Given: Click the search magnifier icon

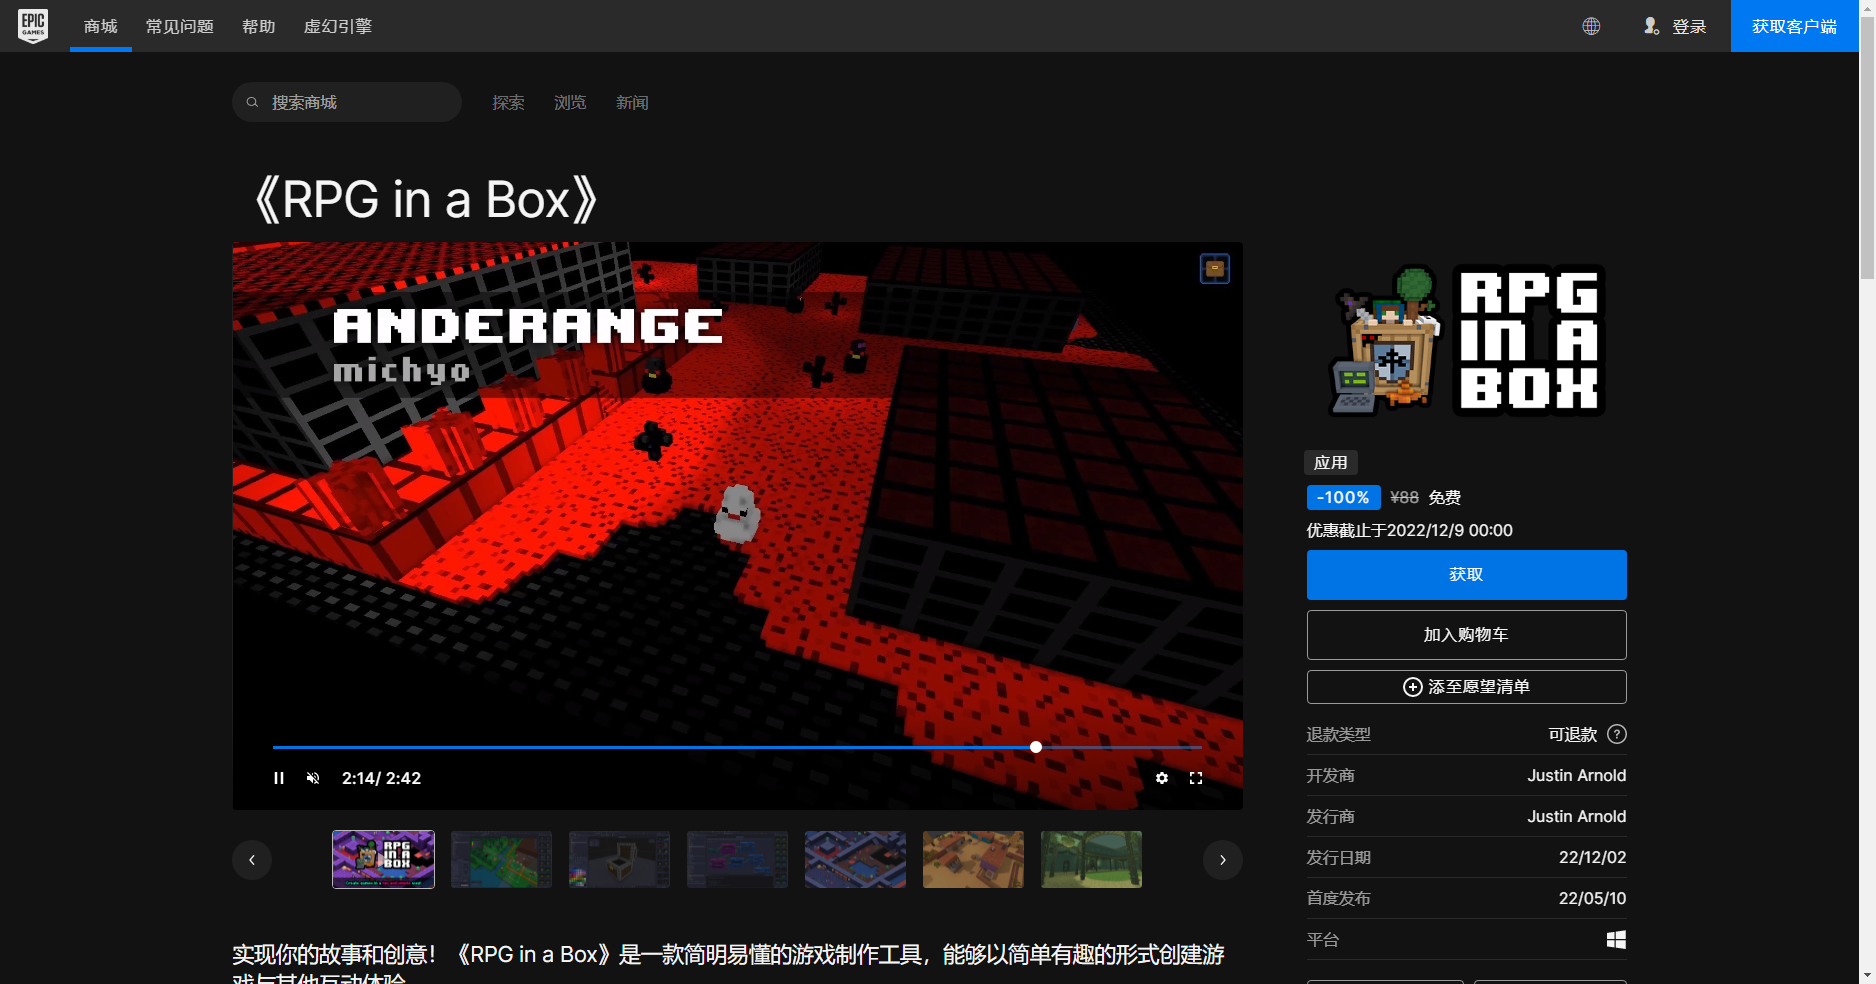Looking at the screenshot, I should 252,102.
